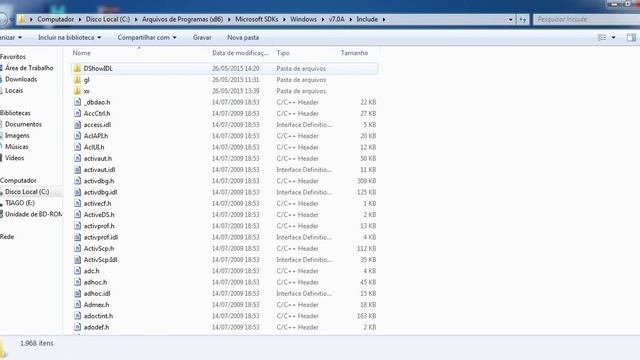Screen dimensions: 640x360
Task: Expand arrow after Include in breadcrumb
Action: point(384,19)
